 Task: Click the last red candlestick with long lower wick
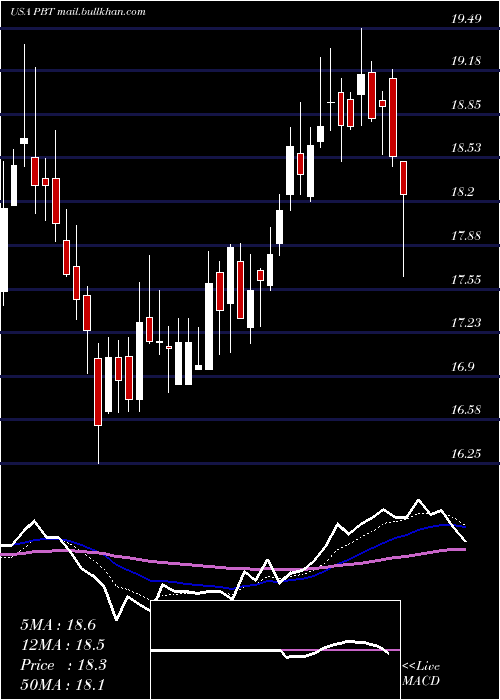click(404, 219)
